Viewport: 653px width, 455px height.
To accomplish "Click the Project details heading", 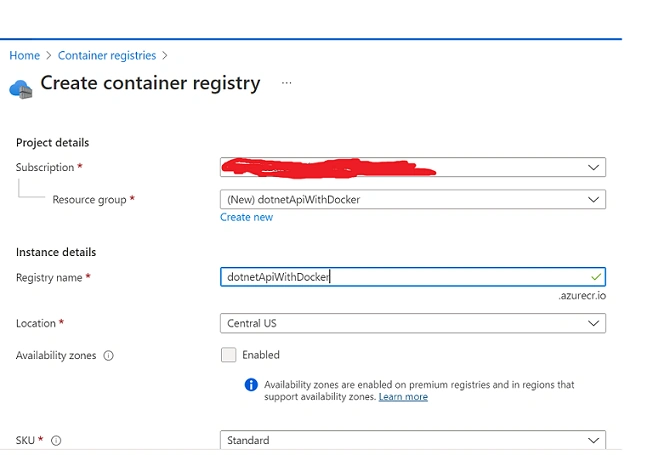I will [52, 143].
